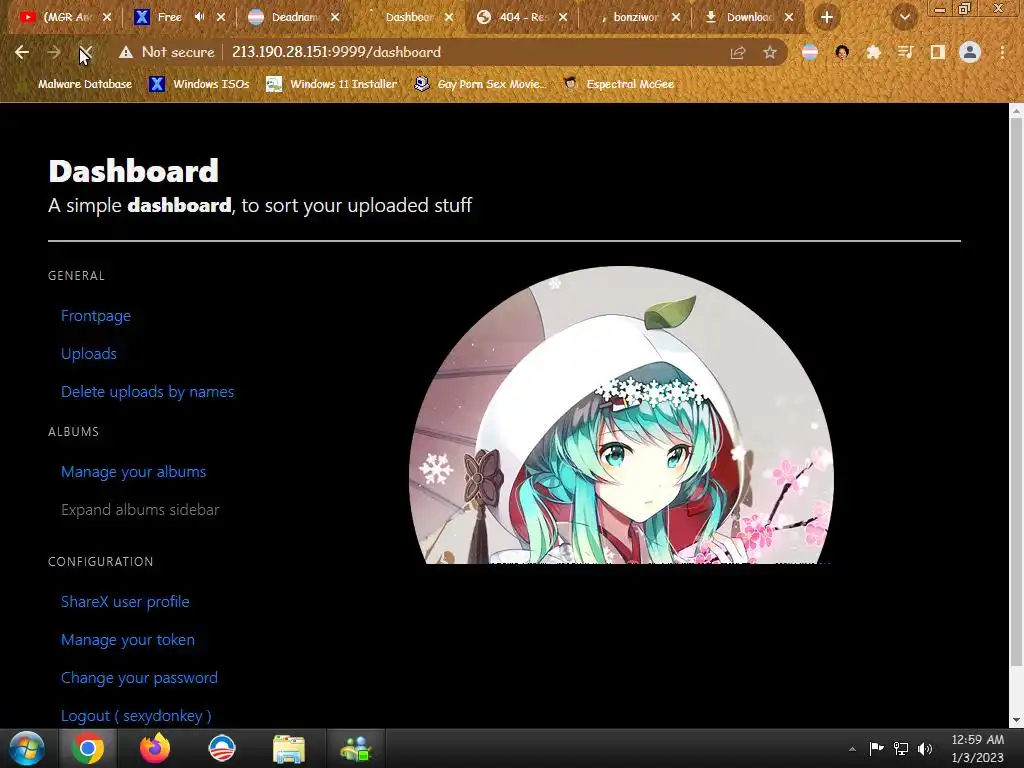Stop loading the page
The height and width of the screenshot is (768, 1024).
(85, 52)
